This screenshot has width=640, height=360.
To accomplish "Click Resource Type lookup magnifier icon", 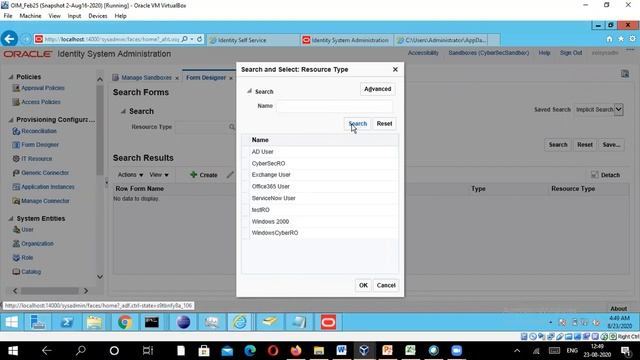I will pos(231,127).
